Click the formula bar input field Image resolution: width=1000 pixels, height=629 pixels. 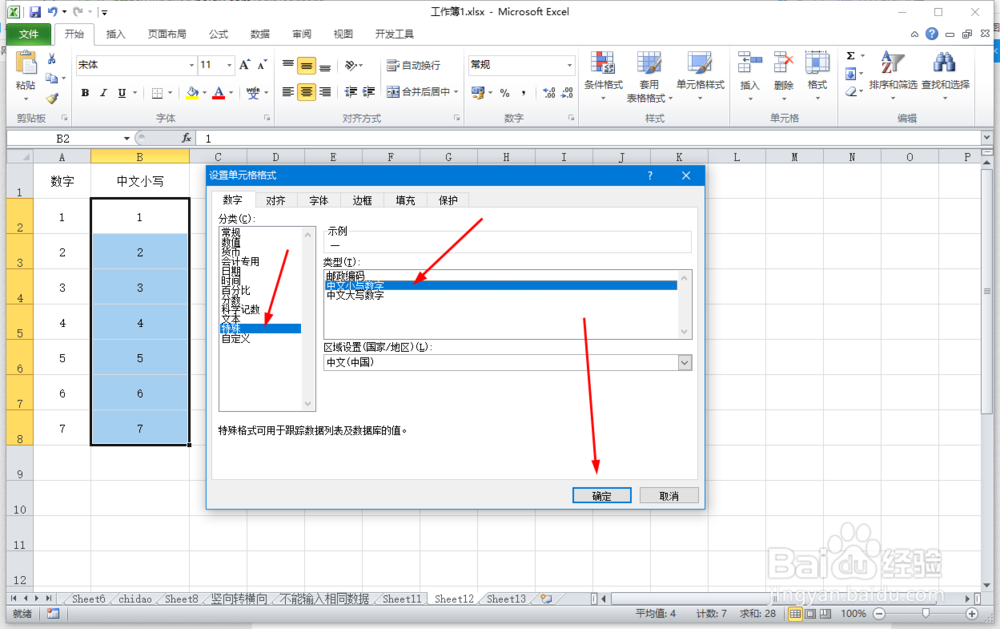pyautogui.click(x=590, y=138)
